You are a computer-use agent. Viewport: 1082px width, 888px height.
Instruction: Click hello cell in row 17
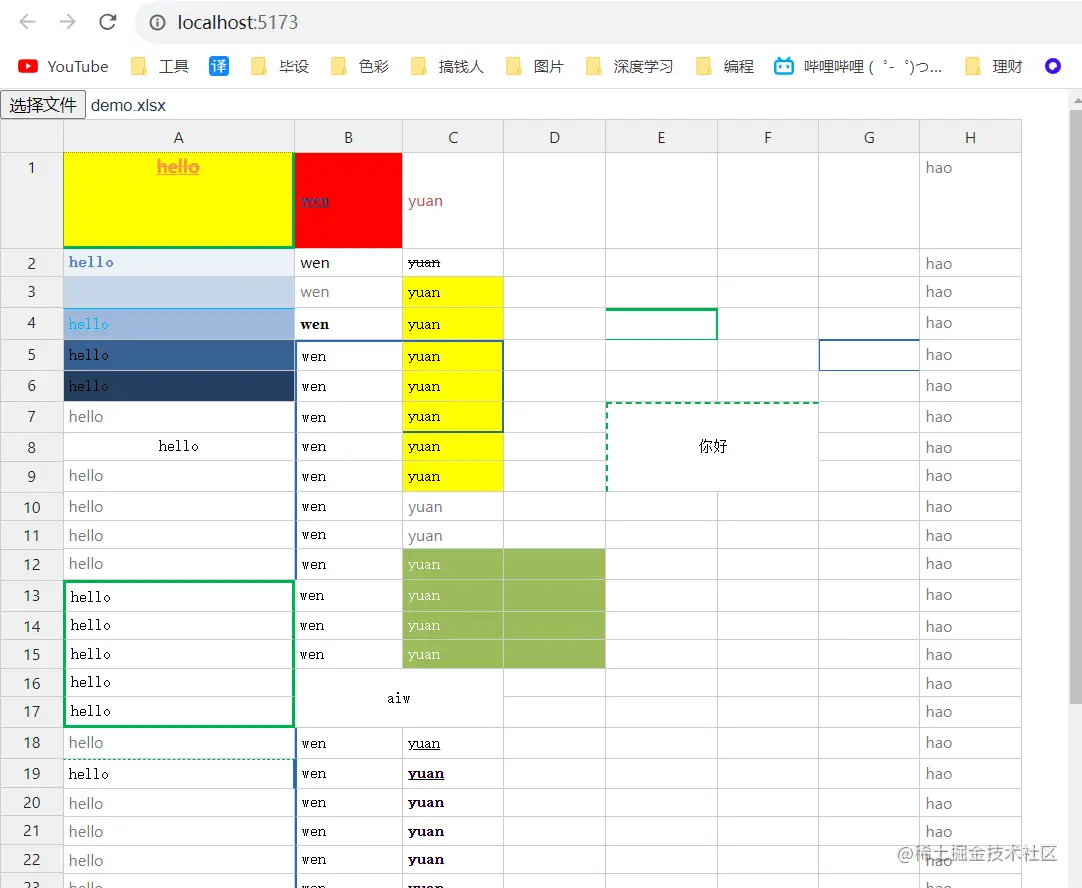179,711
